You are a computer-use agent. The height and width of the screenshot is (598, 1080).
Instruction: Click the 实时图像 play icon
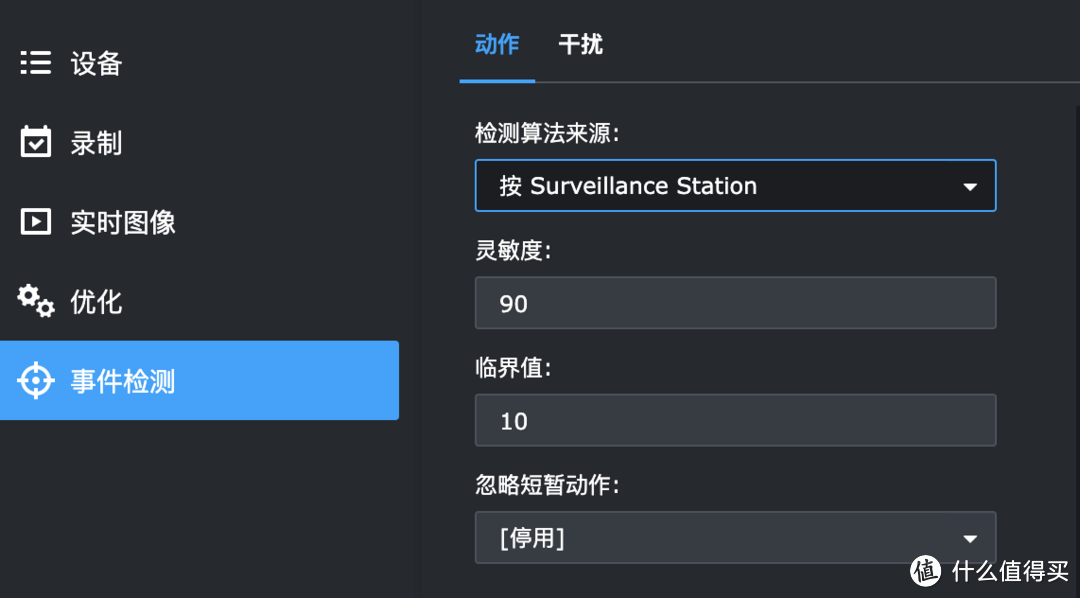(x=35, y=222)
